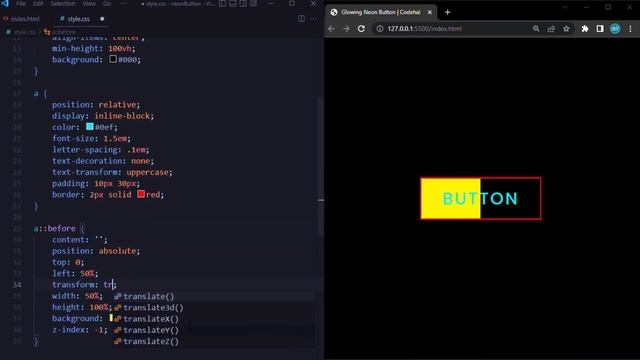Open the File menu in VS Code

tap(20, 4)
